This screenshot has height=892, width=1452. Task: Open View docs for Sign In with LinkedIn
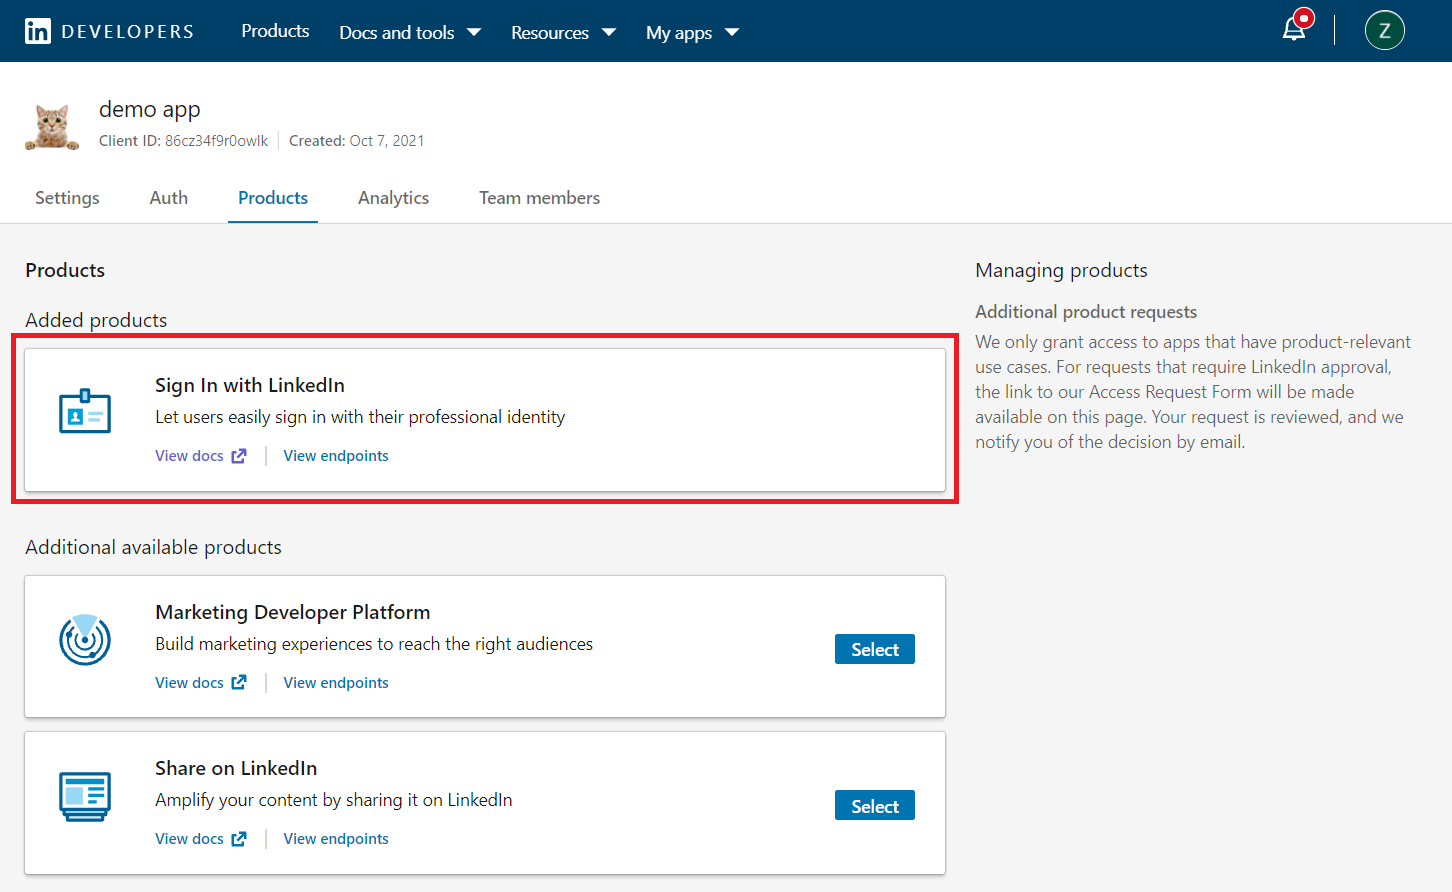[x=200, y=456]
